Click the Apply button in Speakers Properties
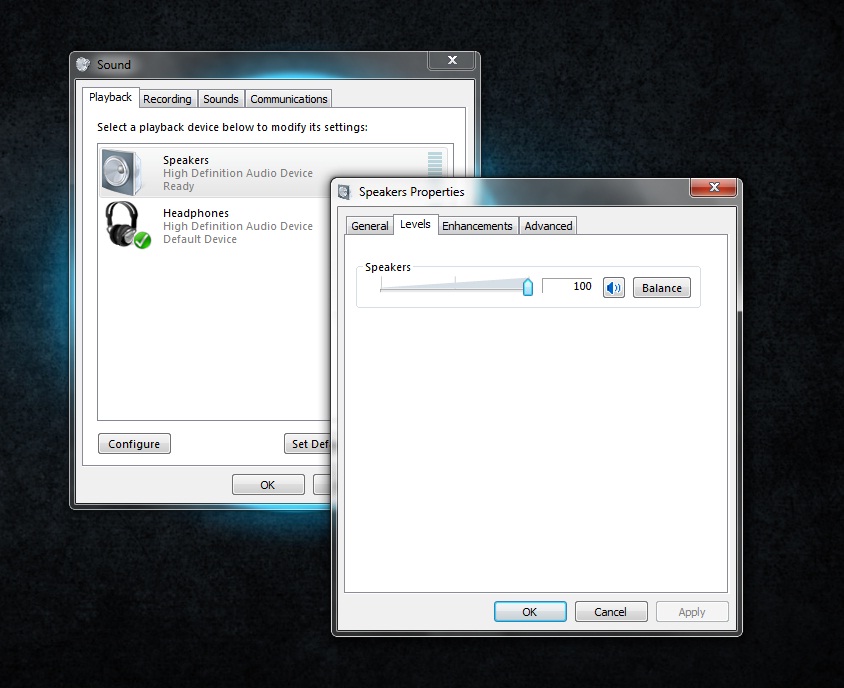 pyautogui.click(x=692, y=612)
